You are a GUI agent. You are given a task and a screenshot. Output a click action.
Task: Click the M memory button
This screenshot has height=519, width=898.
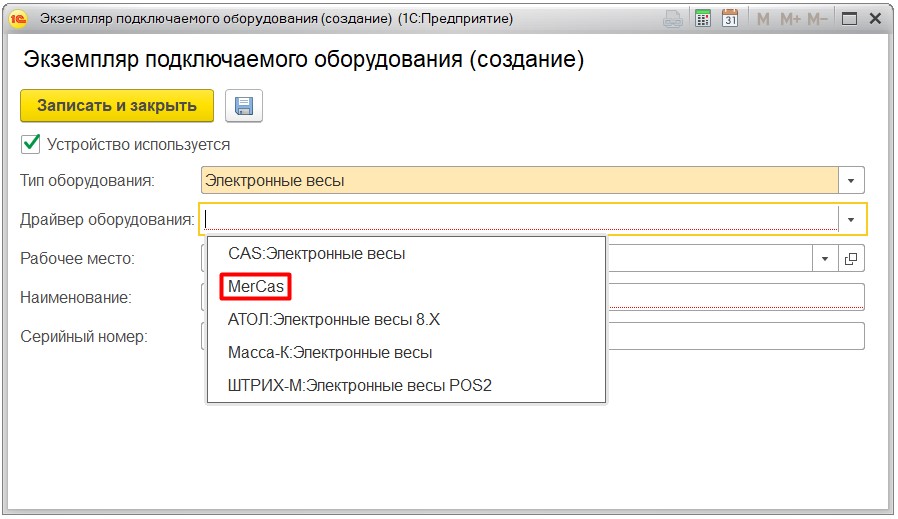pos(764,18)
